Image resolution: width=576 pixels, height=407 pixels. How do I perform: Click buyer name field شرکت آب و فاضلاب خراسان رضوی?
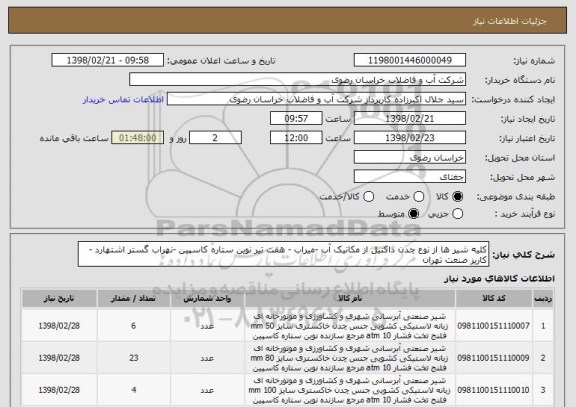298,79
